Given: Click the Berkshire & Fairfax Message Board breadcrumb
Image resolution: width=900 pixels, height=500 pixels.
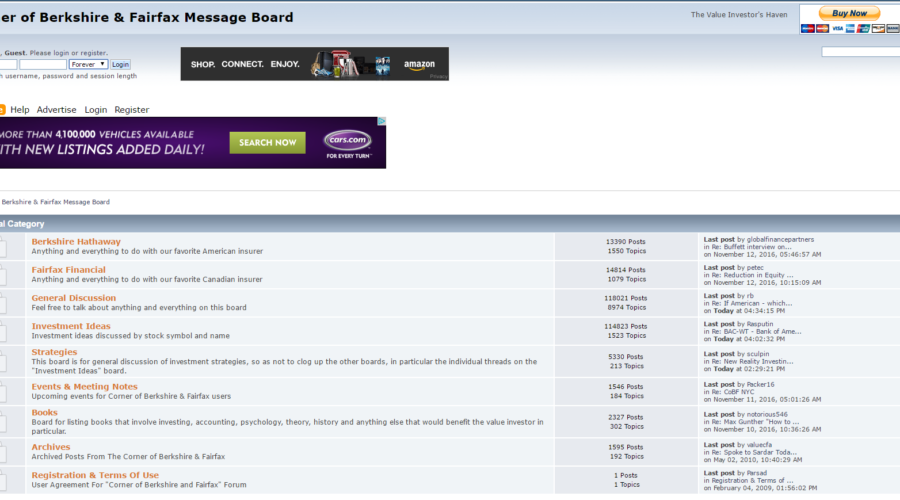Looking at the screenshot, I should (x=55, y=202).
